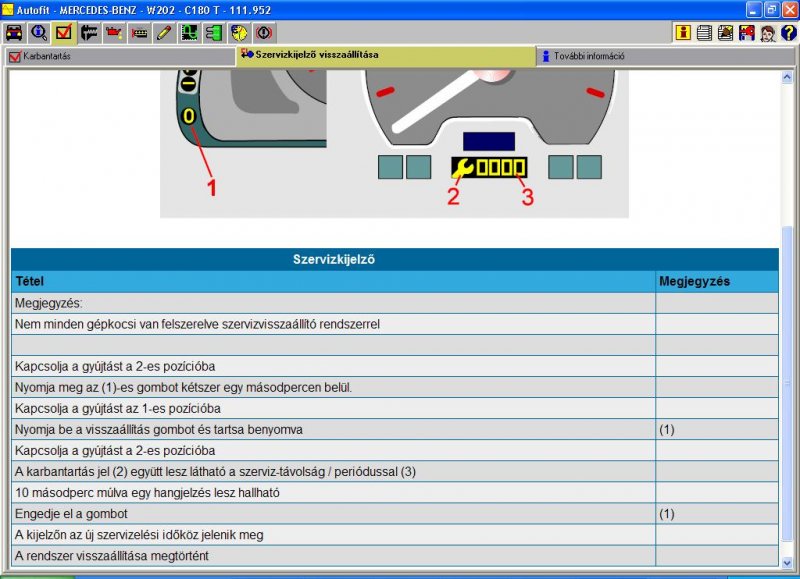Click the Megjegyzés column header

717,281
